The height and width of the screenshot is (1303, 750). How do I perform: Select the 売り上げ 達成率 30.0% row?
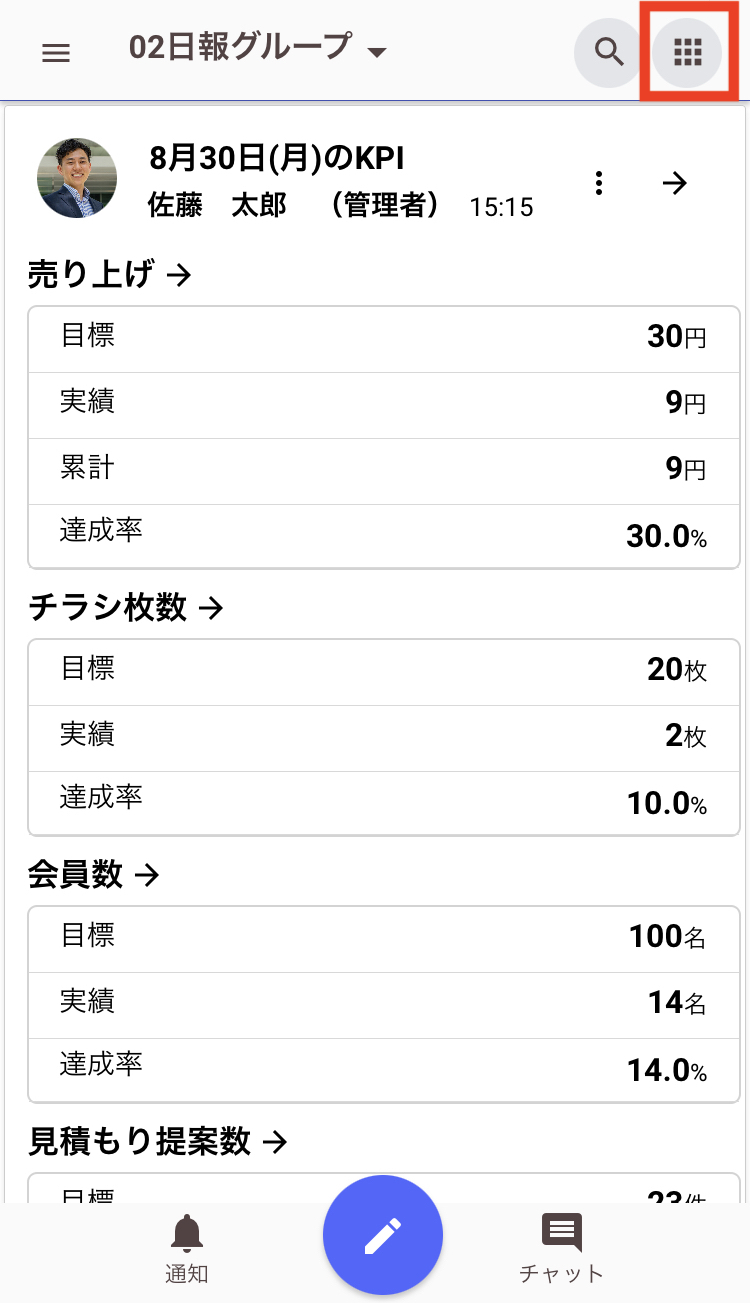[384, 536]
